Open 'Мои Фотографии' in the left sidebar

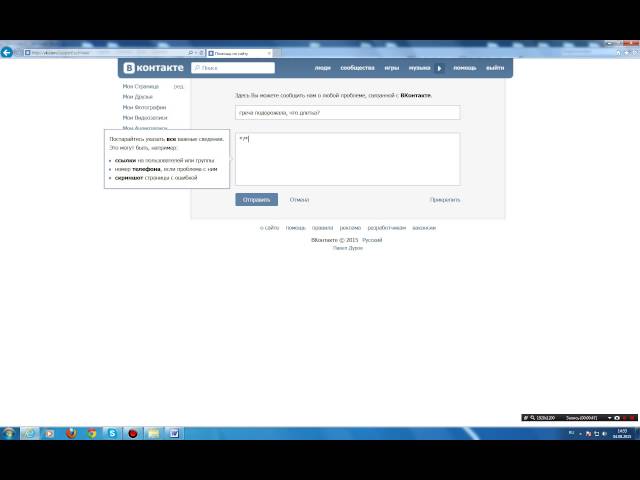pos(144,107)
